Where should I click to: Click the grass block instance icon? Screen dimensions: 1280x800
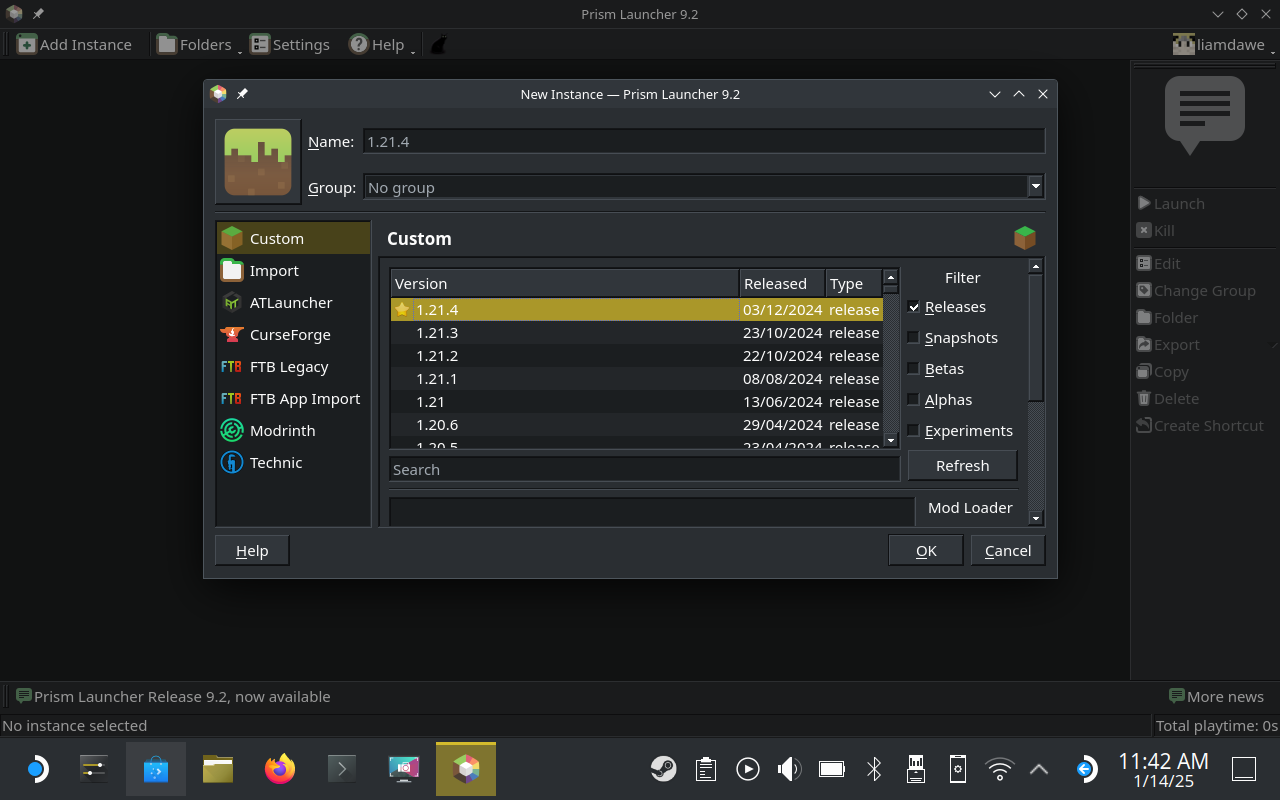pyautogui.click(x=258, y=162)
